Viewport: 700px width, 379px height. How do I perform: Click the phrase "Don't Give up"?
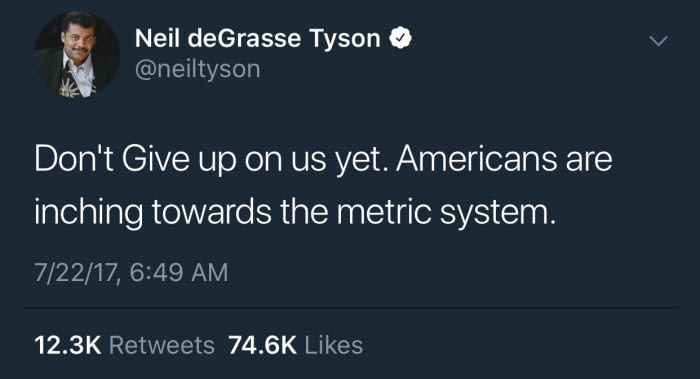(135, 160)
